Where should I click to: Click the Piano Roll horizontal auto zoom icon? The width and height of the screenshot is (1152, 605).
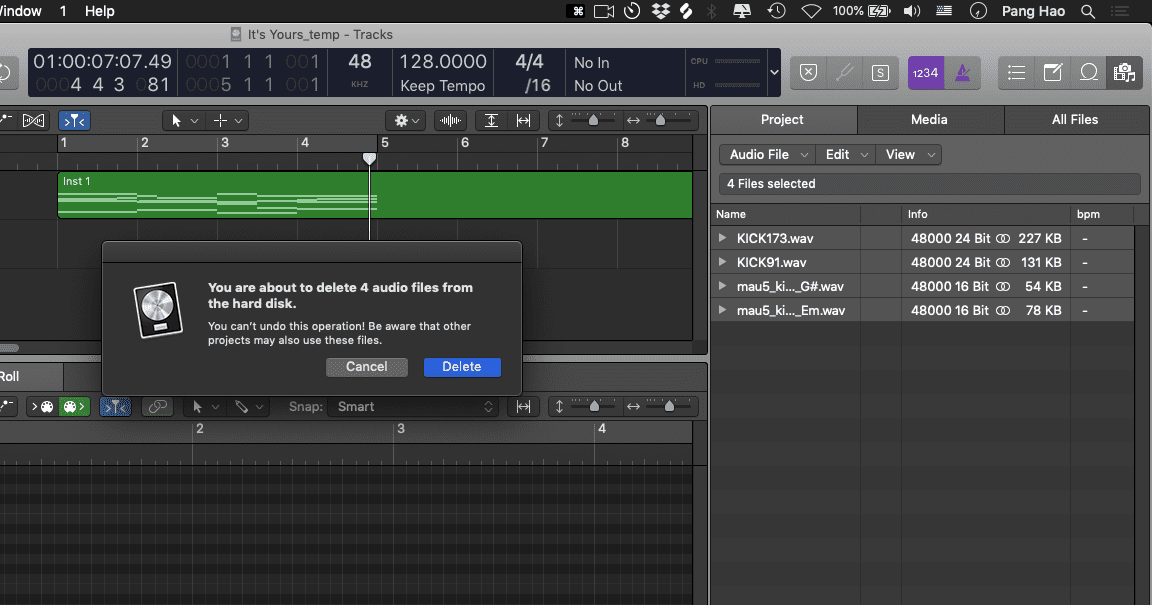point(523,407)
